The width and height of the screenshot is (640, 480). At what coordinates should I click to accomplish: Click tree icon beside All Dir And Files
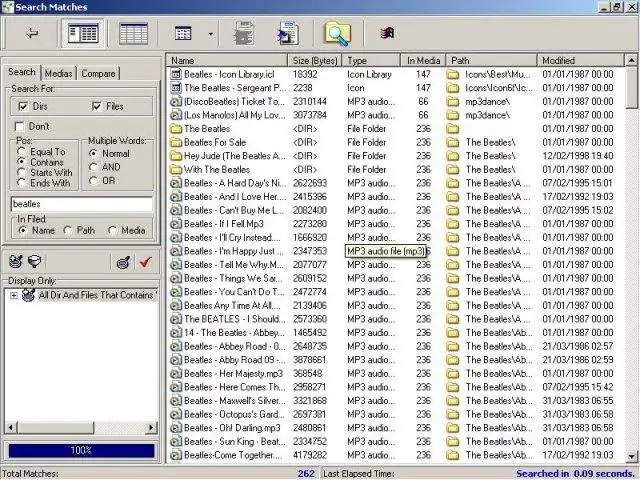point(28,295)
